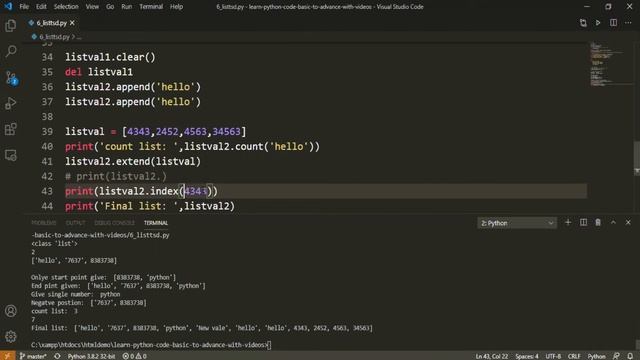This screenshot has height=360, width=640.
Task: Open the Help menu
Action: (176, 7)
